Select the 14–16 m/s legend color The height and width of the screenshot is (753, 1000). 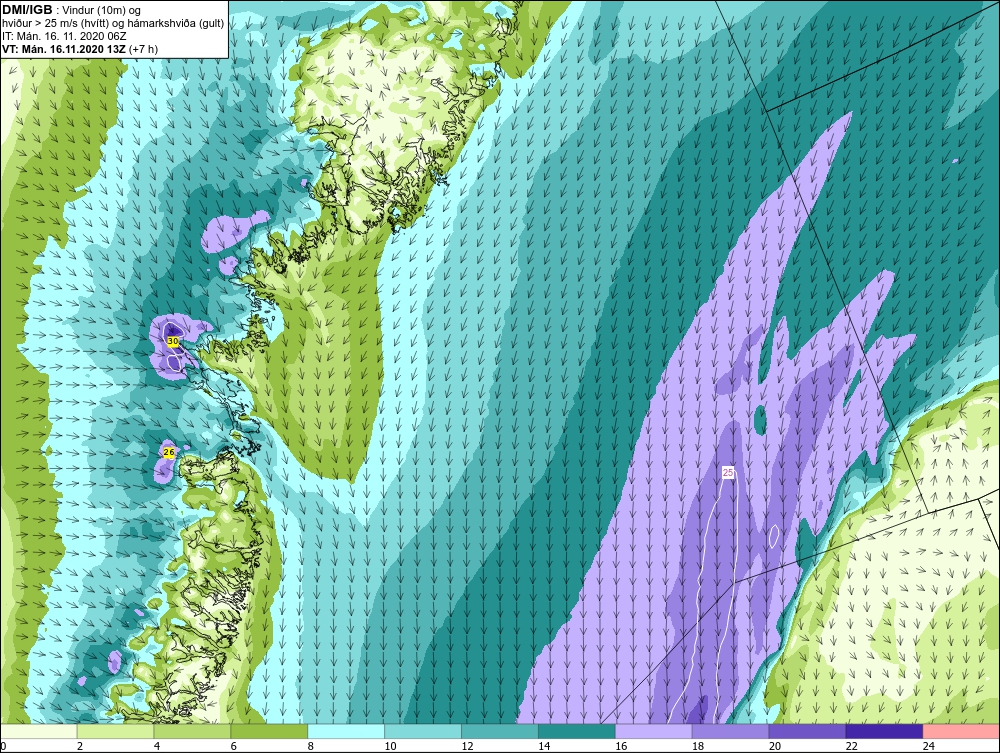pyautogui.click(x=577, y=731)
